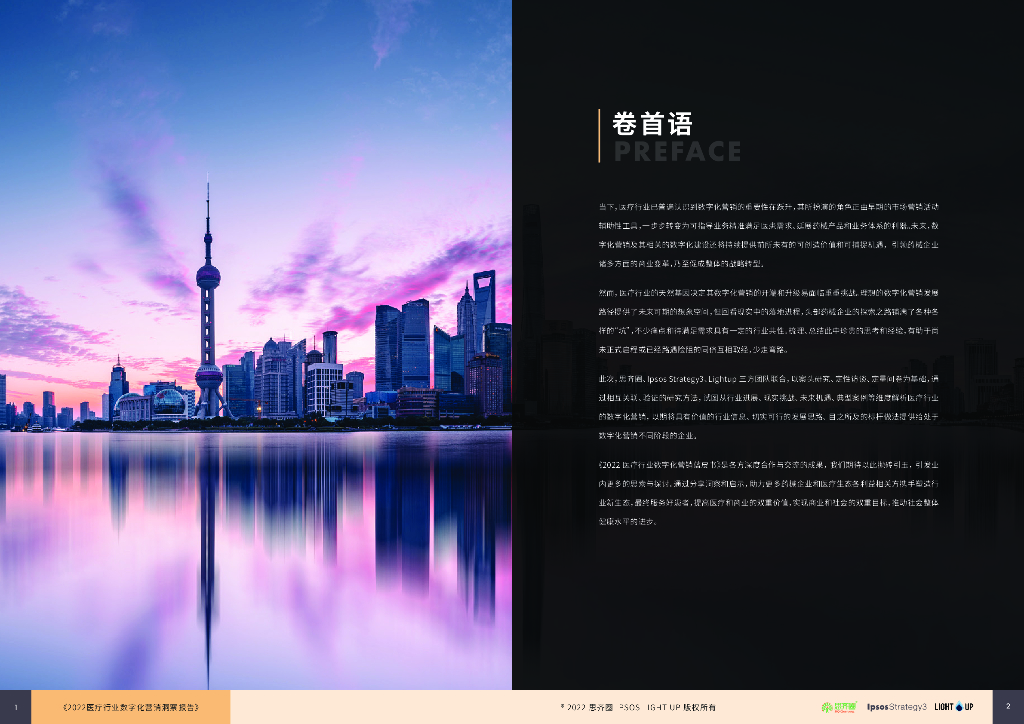Click page number 2 in footer
Image resolution: width=1024 pixels, height=724 pixels.
pos(1008,707)
